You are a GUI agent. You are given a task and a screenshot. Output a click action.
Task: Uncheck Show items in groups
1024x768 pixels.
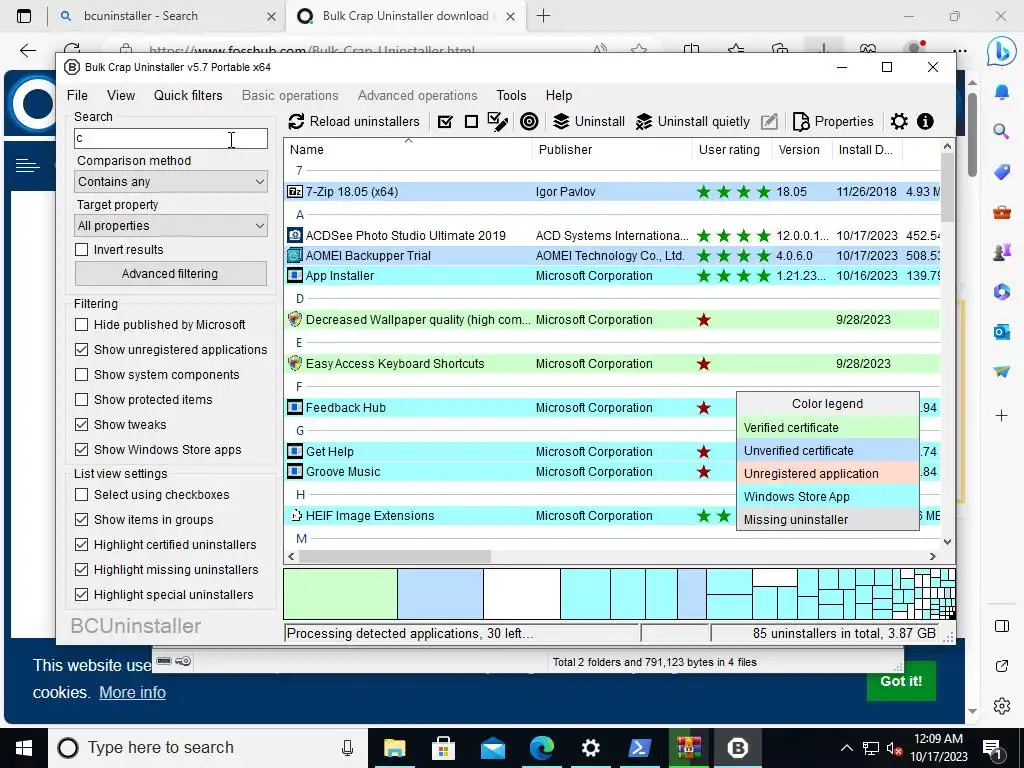coord(82,519)
